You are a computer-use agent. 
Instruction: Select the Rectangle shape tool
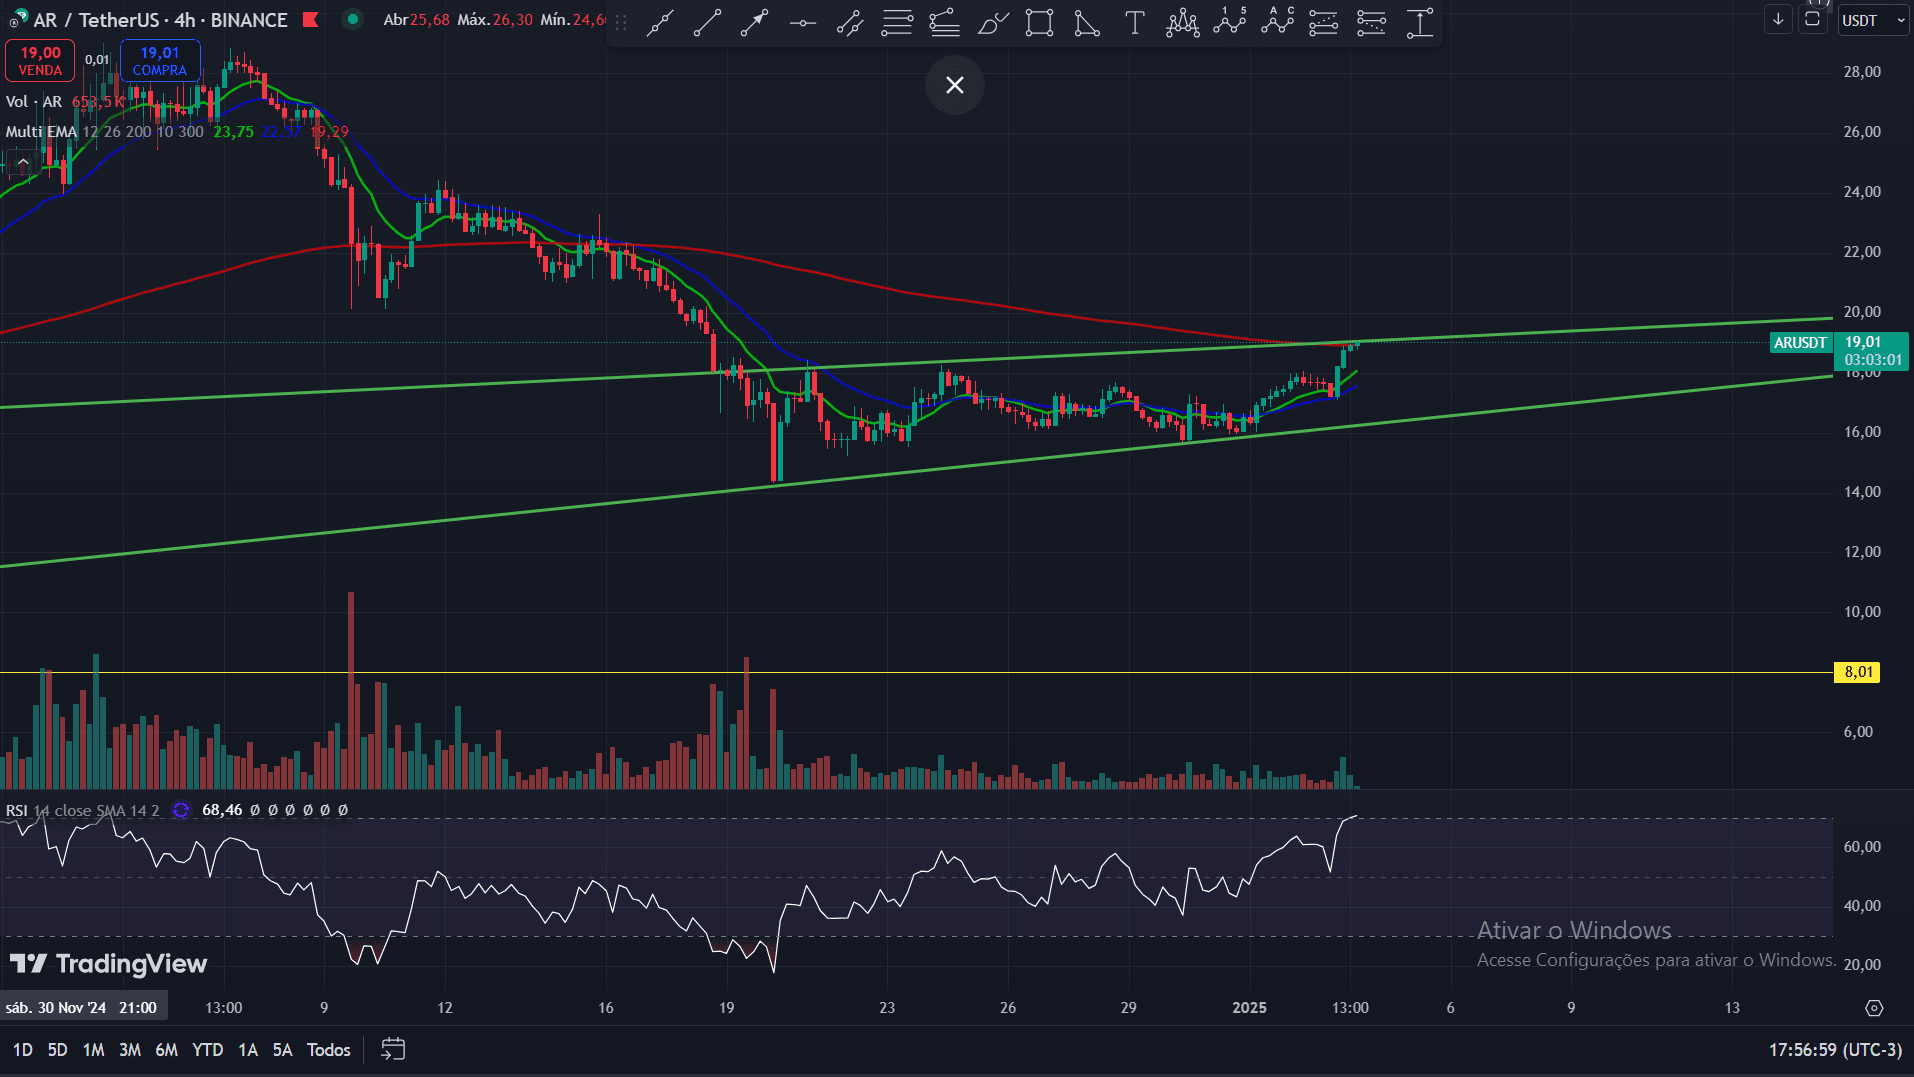click(1039, 22)
